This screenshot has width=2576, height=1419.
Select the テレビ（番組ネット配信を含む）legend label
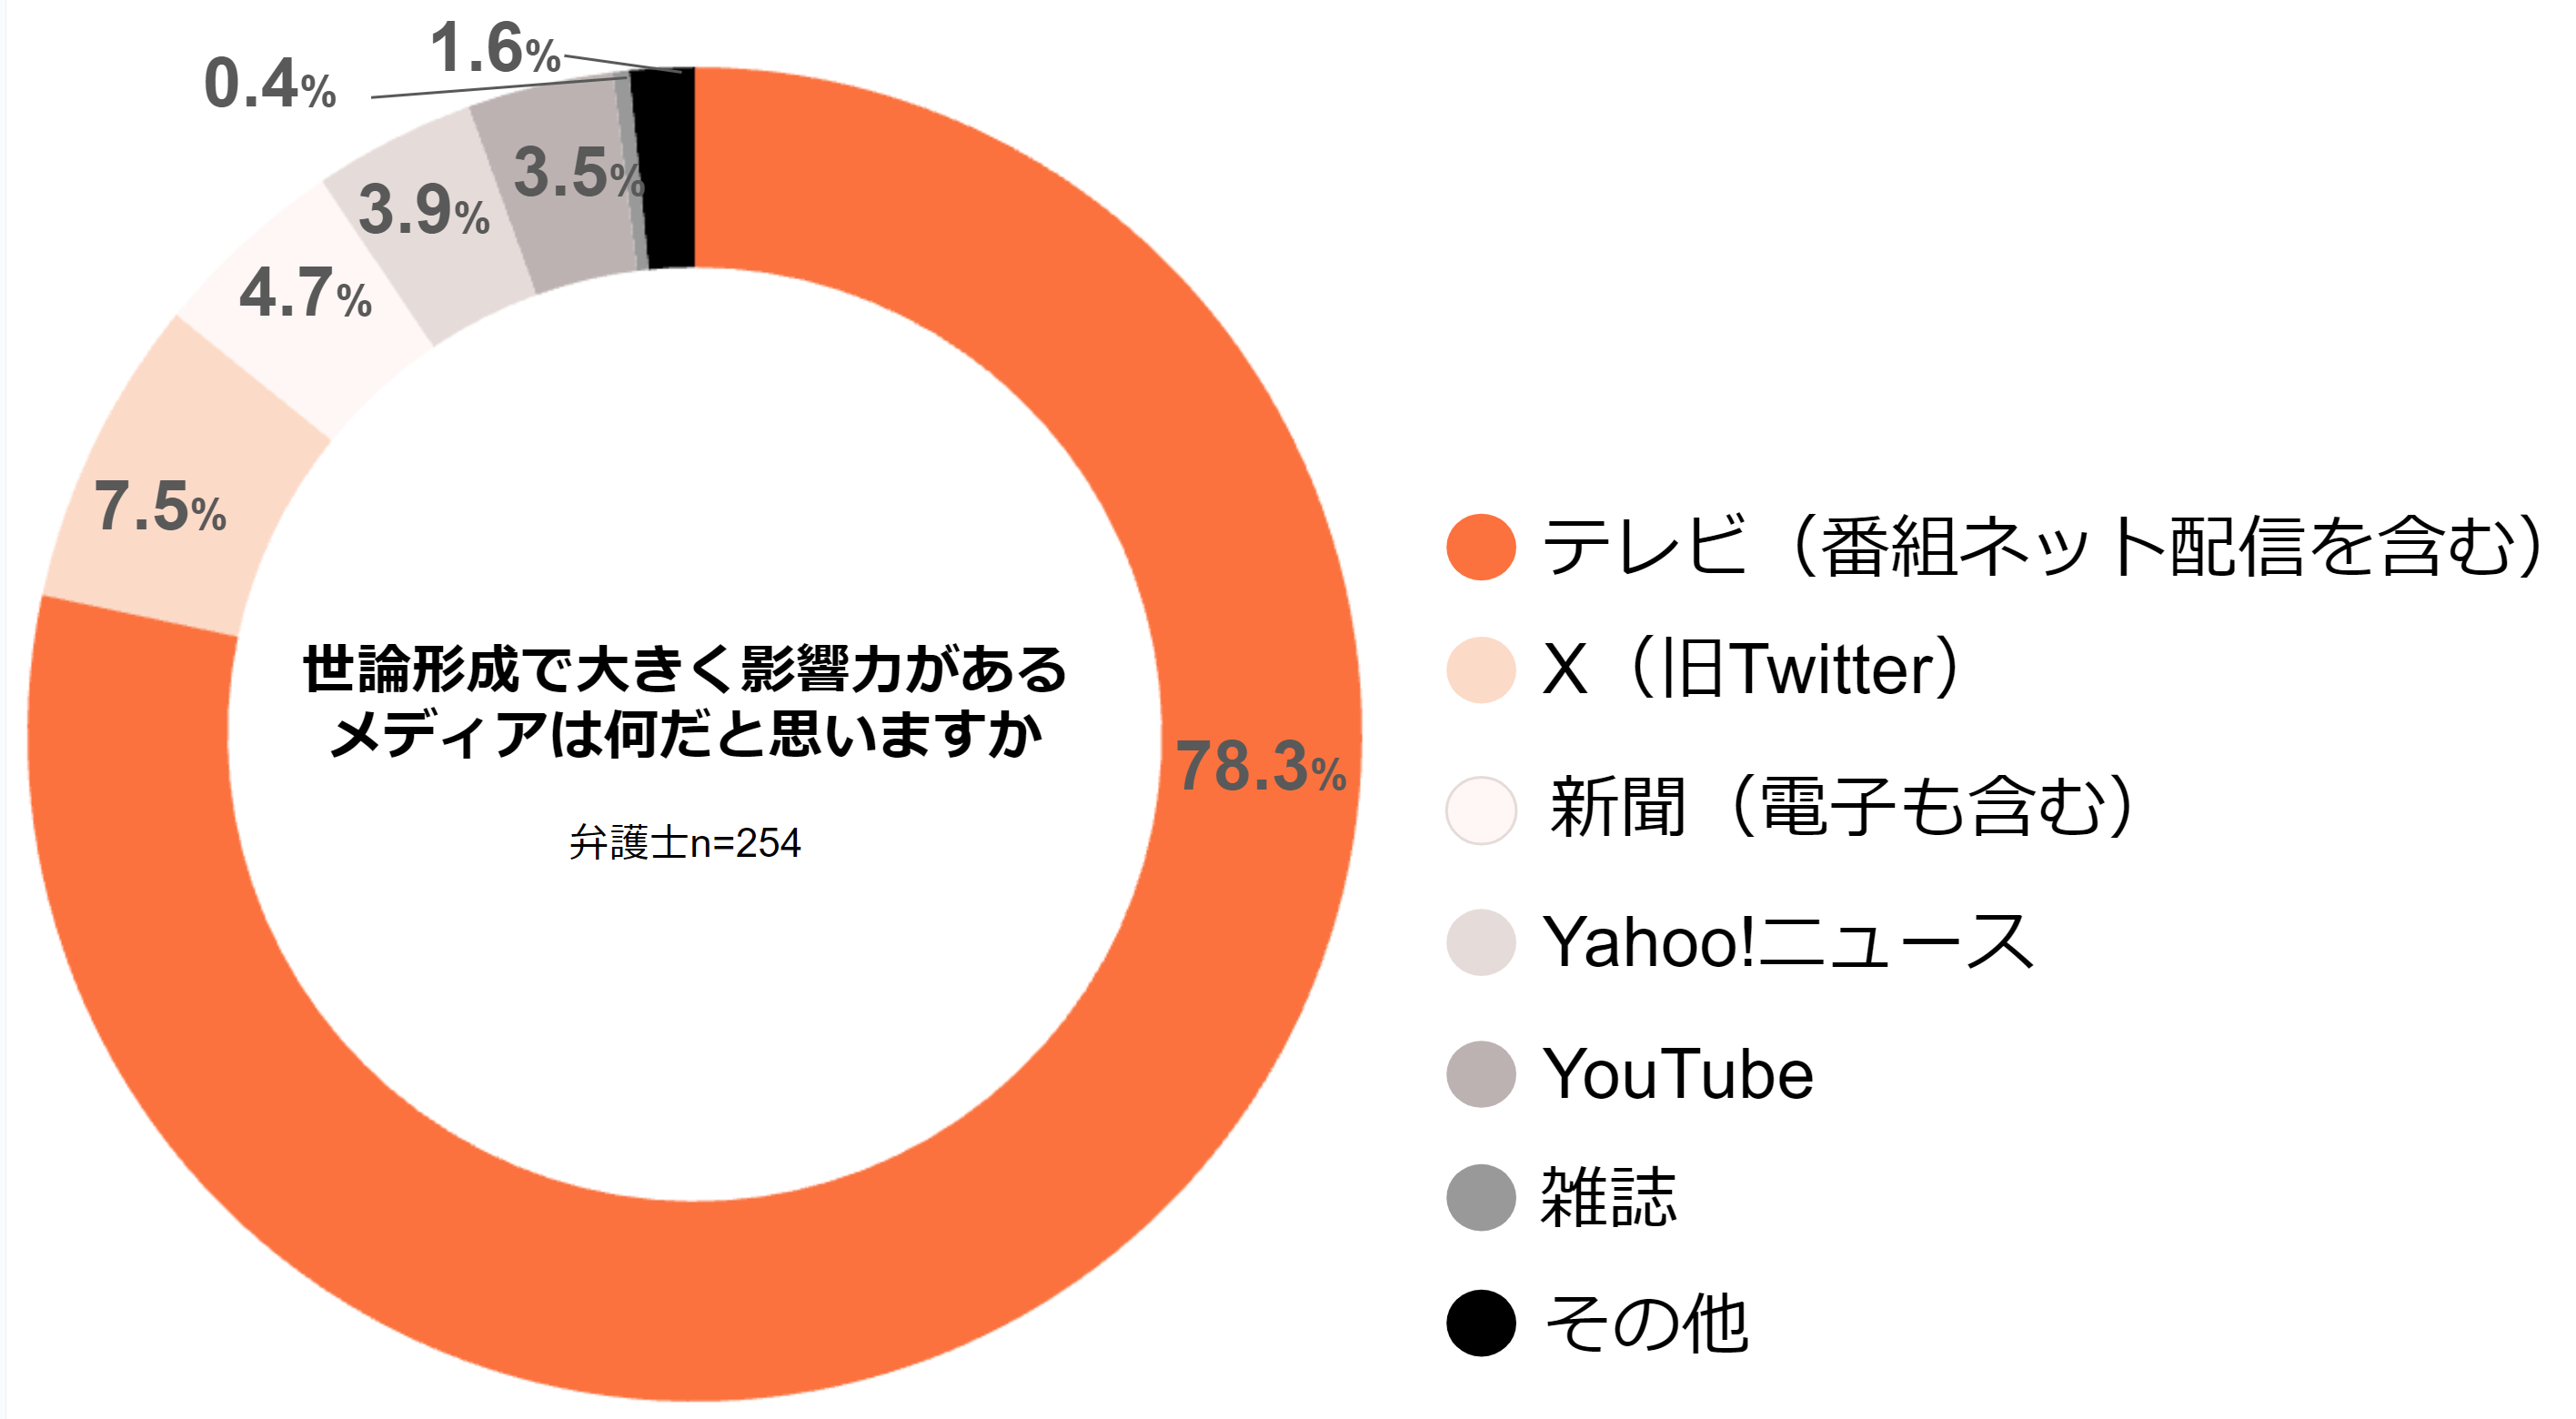pyautogui.click(x=2041, y=546)
